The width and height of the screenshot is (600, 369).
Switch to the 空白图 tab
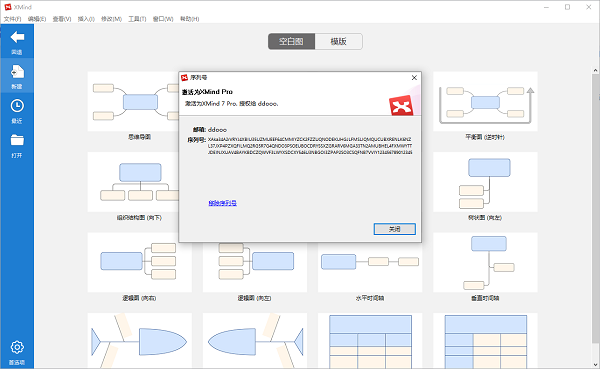[x=291, y=41]
